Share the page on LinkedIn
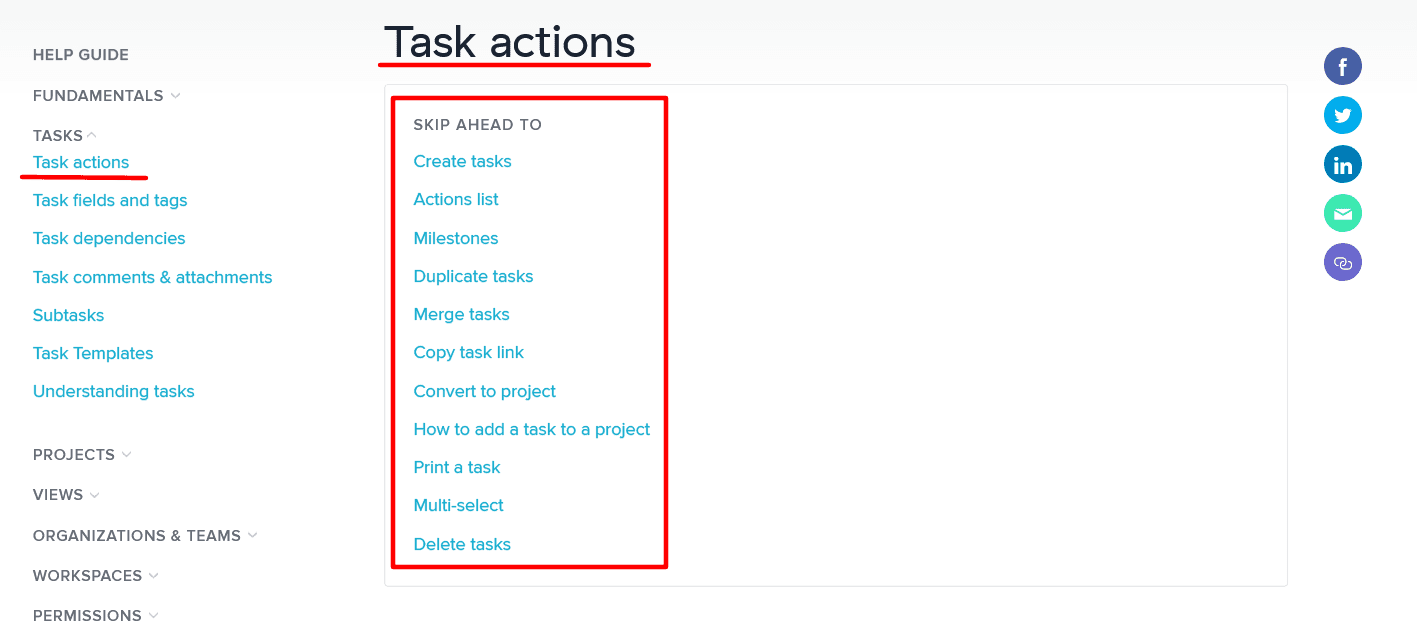Screen dimensions: 1417x637 (1342, 163)
